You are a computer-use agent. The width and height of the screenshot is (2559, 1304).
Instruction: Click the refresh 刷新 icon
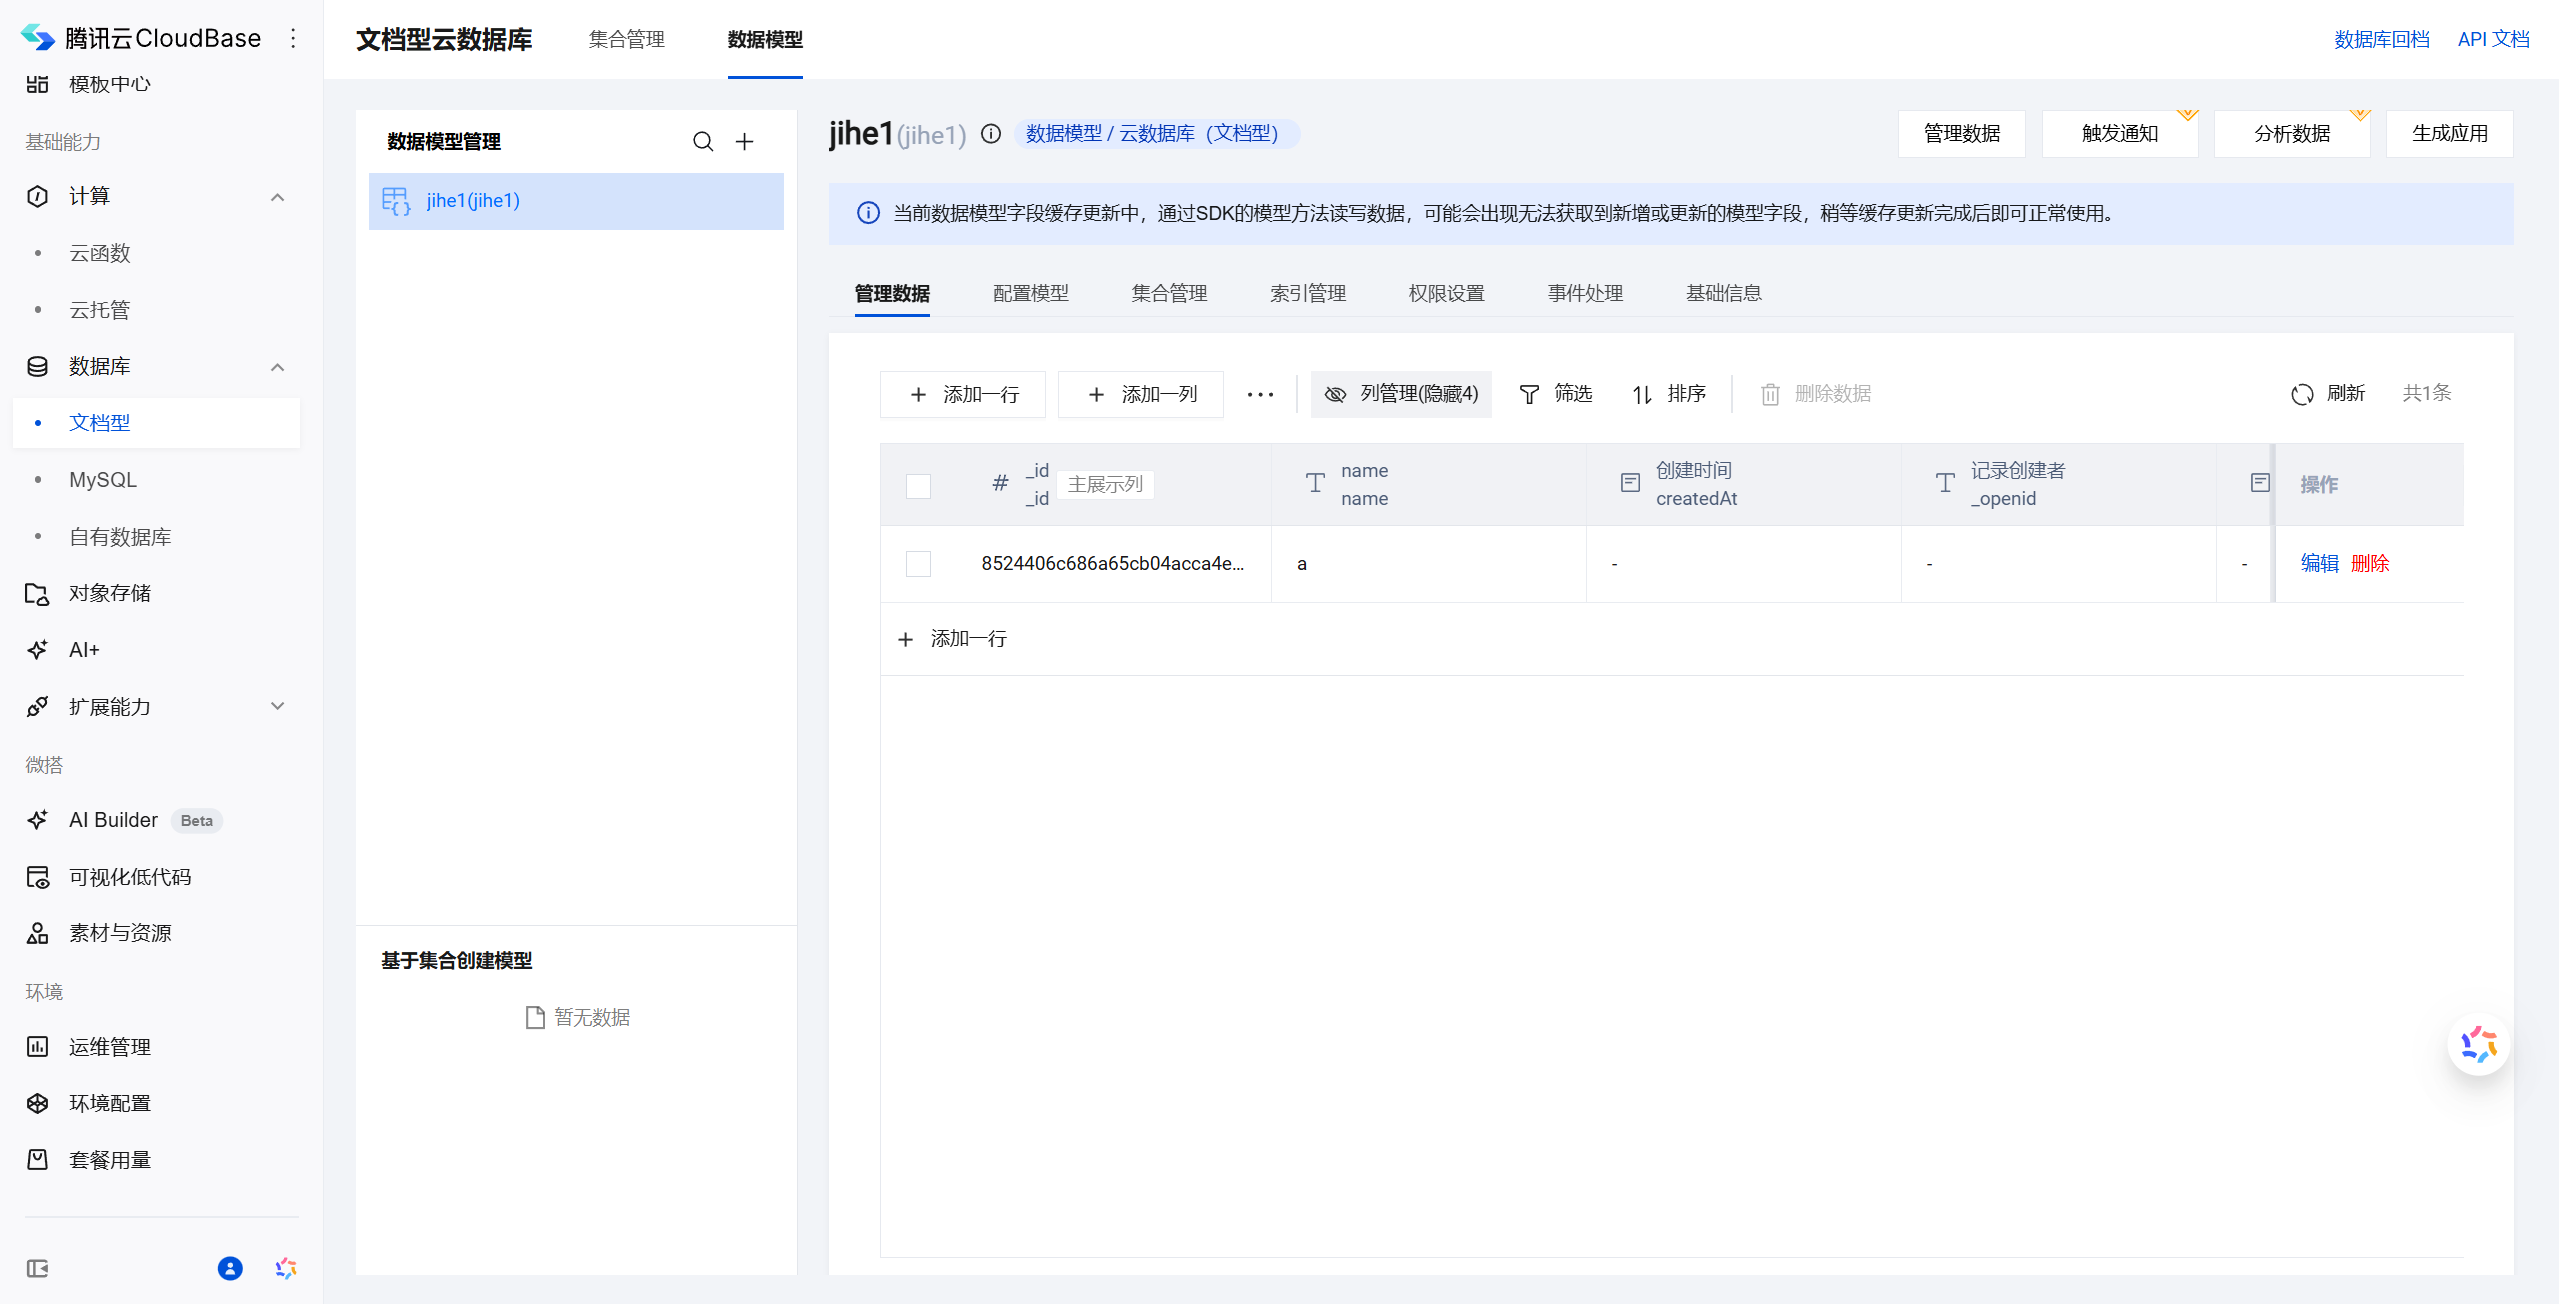point(2302,394)
